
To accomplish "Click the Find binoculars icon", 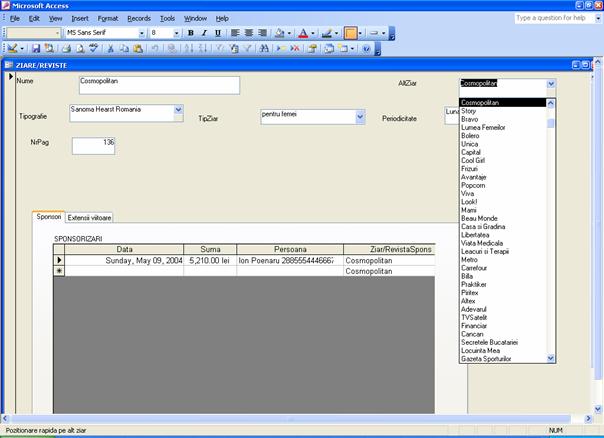I will coord(263,48).
